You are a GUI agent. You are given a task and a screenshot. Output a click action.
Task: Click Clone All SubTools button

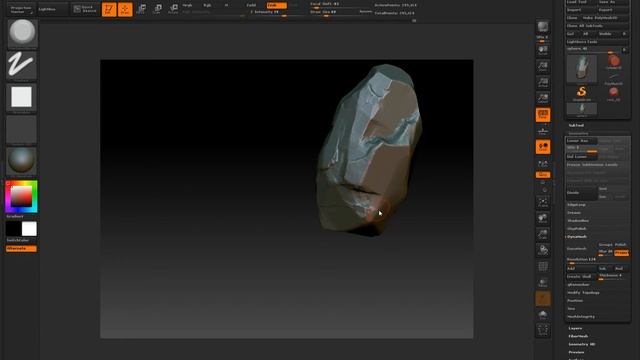[597, 26]
